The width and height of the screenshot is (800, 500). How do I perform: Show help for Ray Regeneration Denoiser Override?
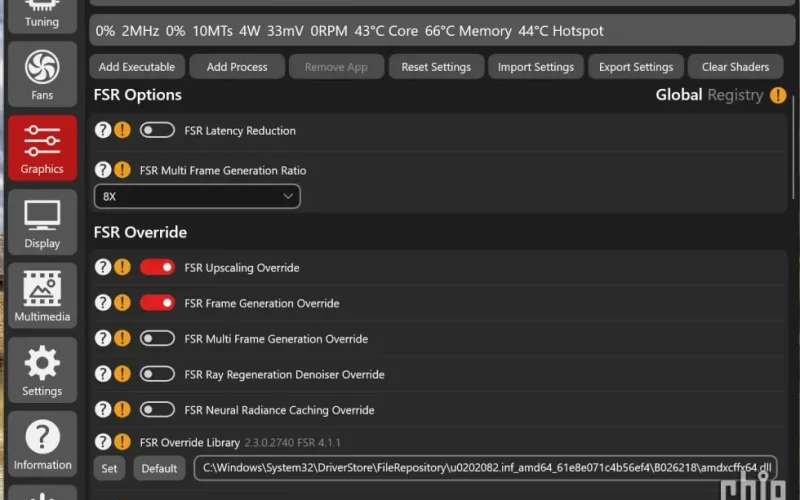103,374
